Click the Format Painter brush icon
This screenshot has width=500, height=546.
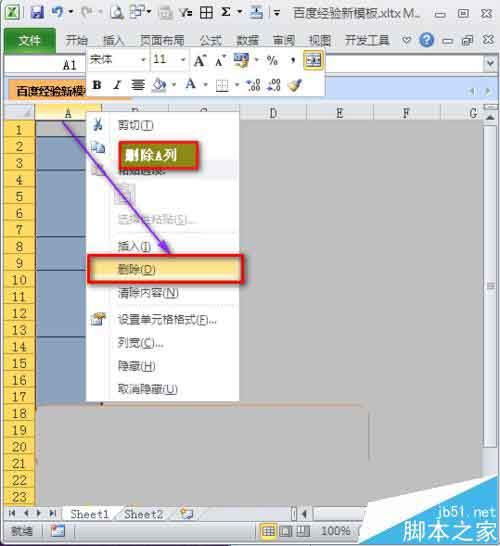coord(294,85)
